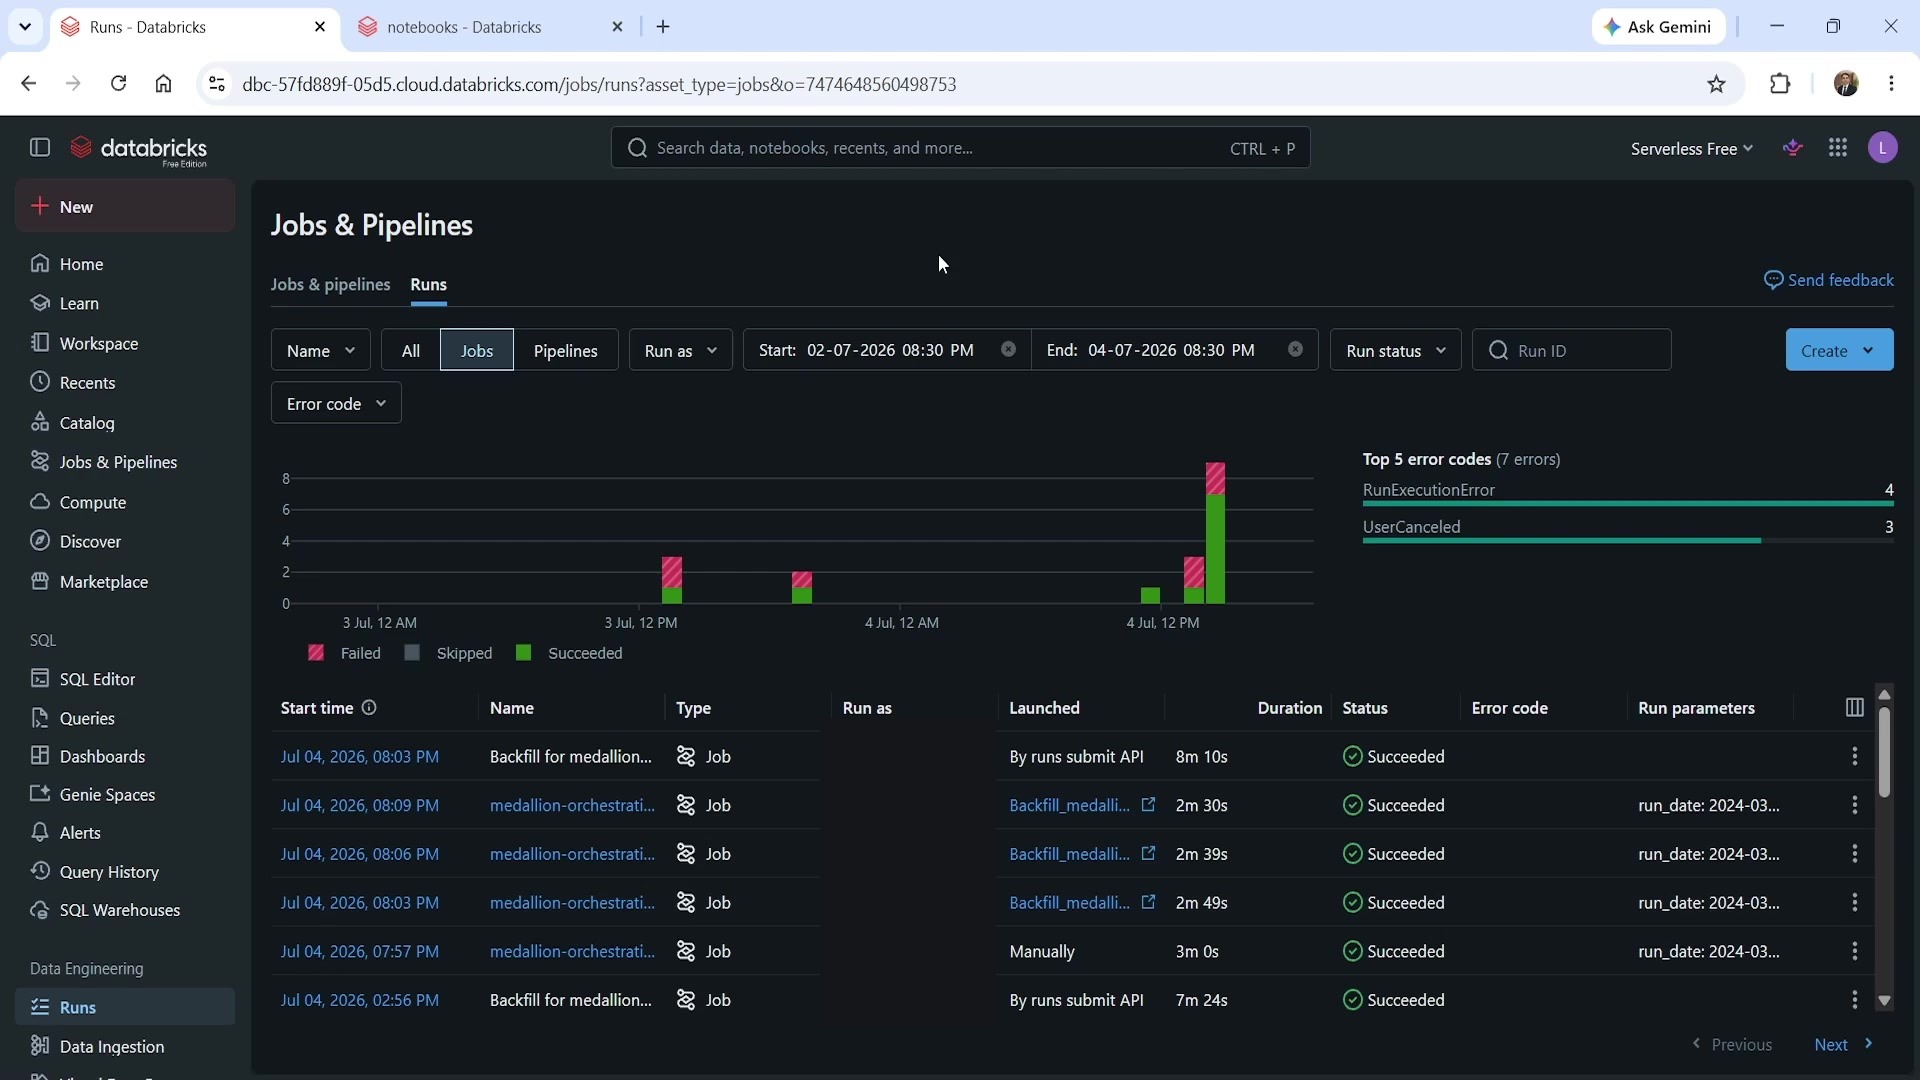Open SQL Warehouses from the sidebar
The image size is (1920, 1080).
[x=125, y=910]
